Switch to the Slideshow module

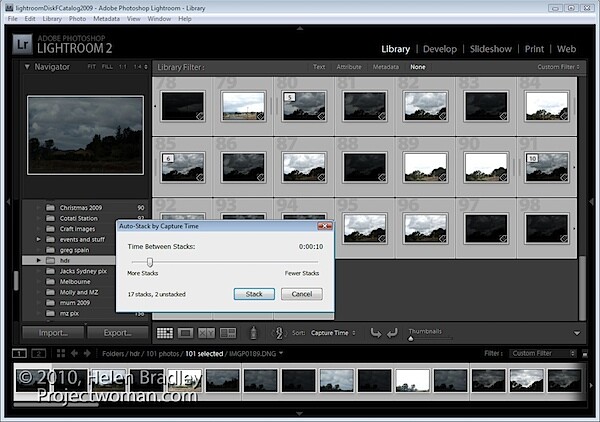coord(491,49)
